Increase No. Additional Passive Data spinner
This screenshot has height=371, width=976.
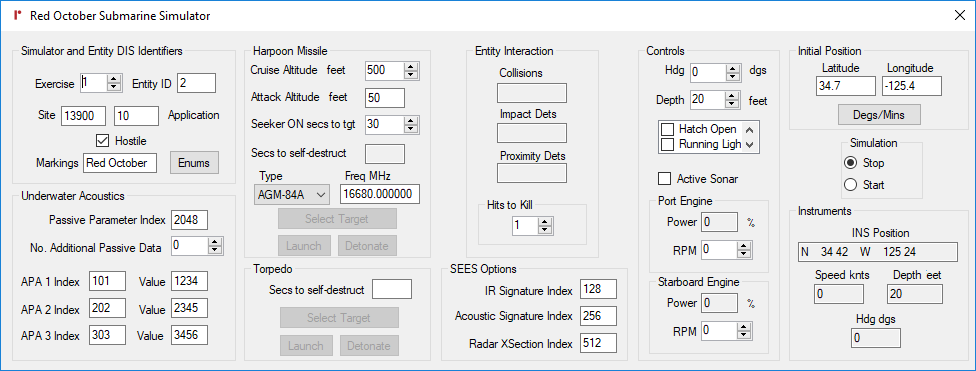pos(215,243)
